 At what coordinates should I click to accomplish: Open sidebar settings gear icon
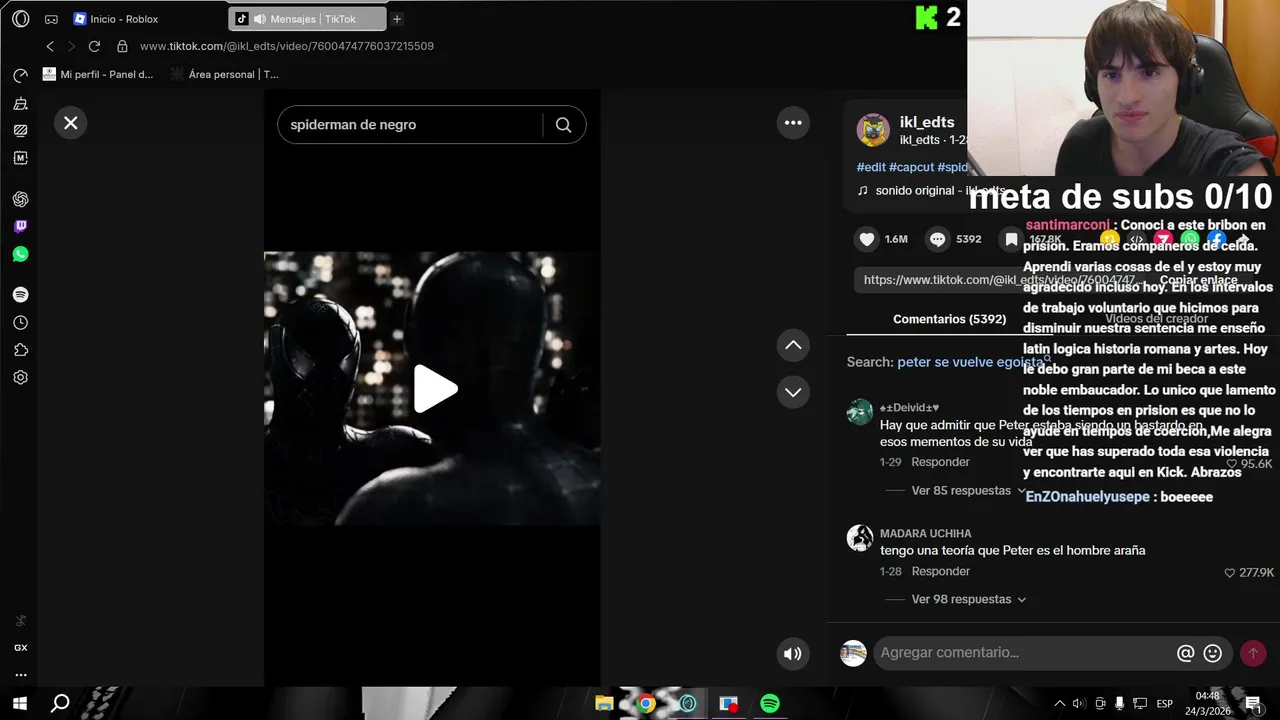coord(20,377)
